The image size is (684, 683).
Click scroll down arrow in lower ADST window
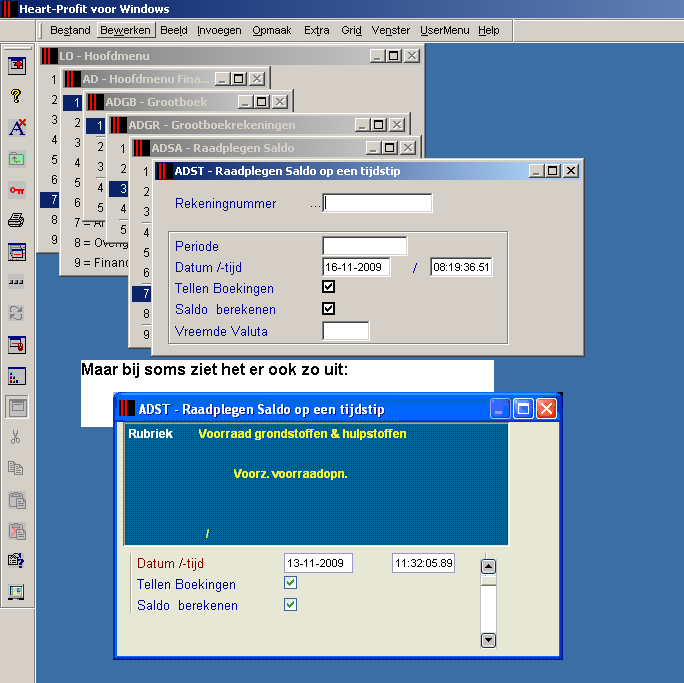(488, 640)
